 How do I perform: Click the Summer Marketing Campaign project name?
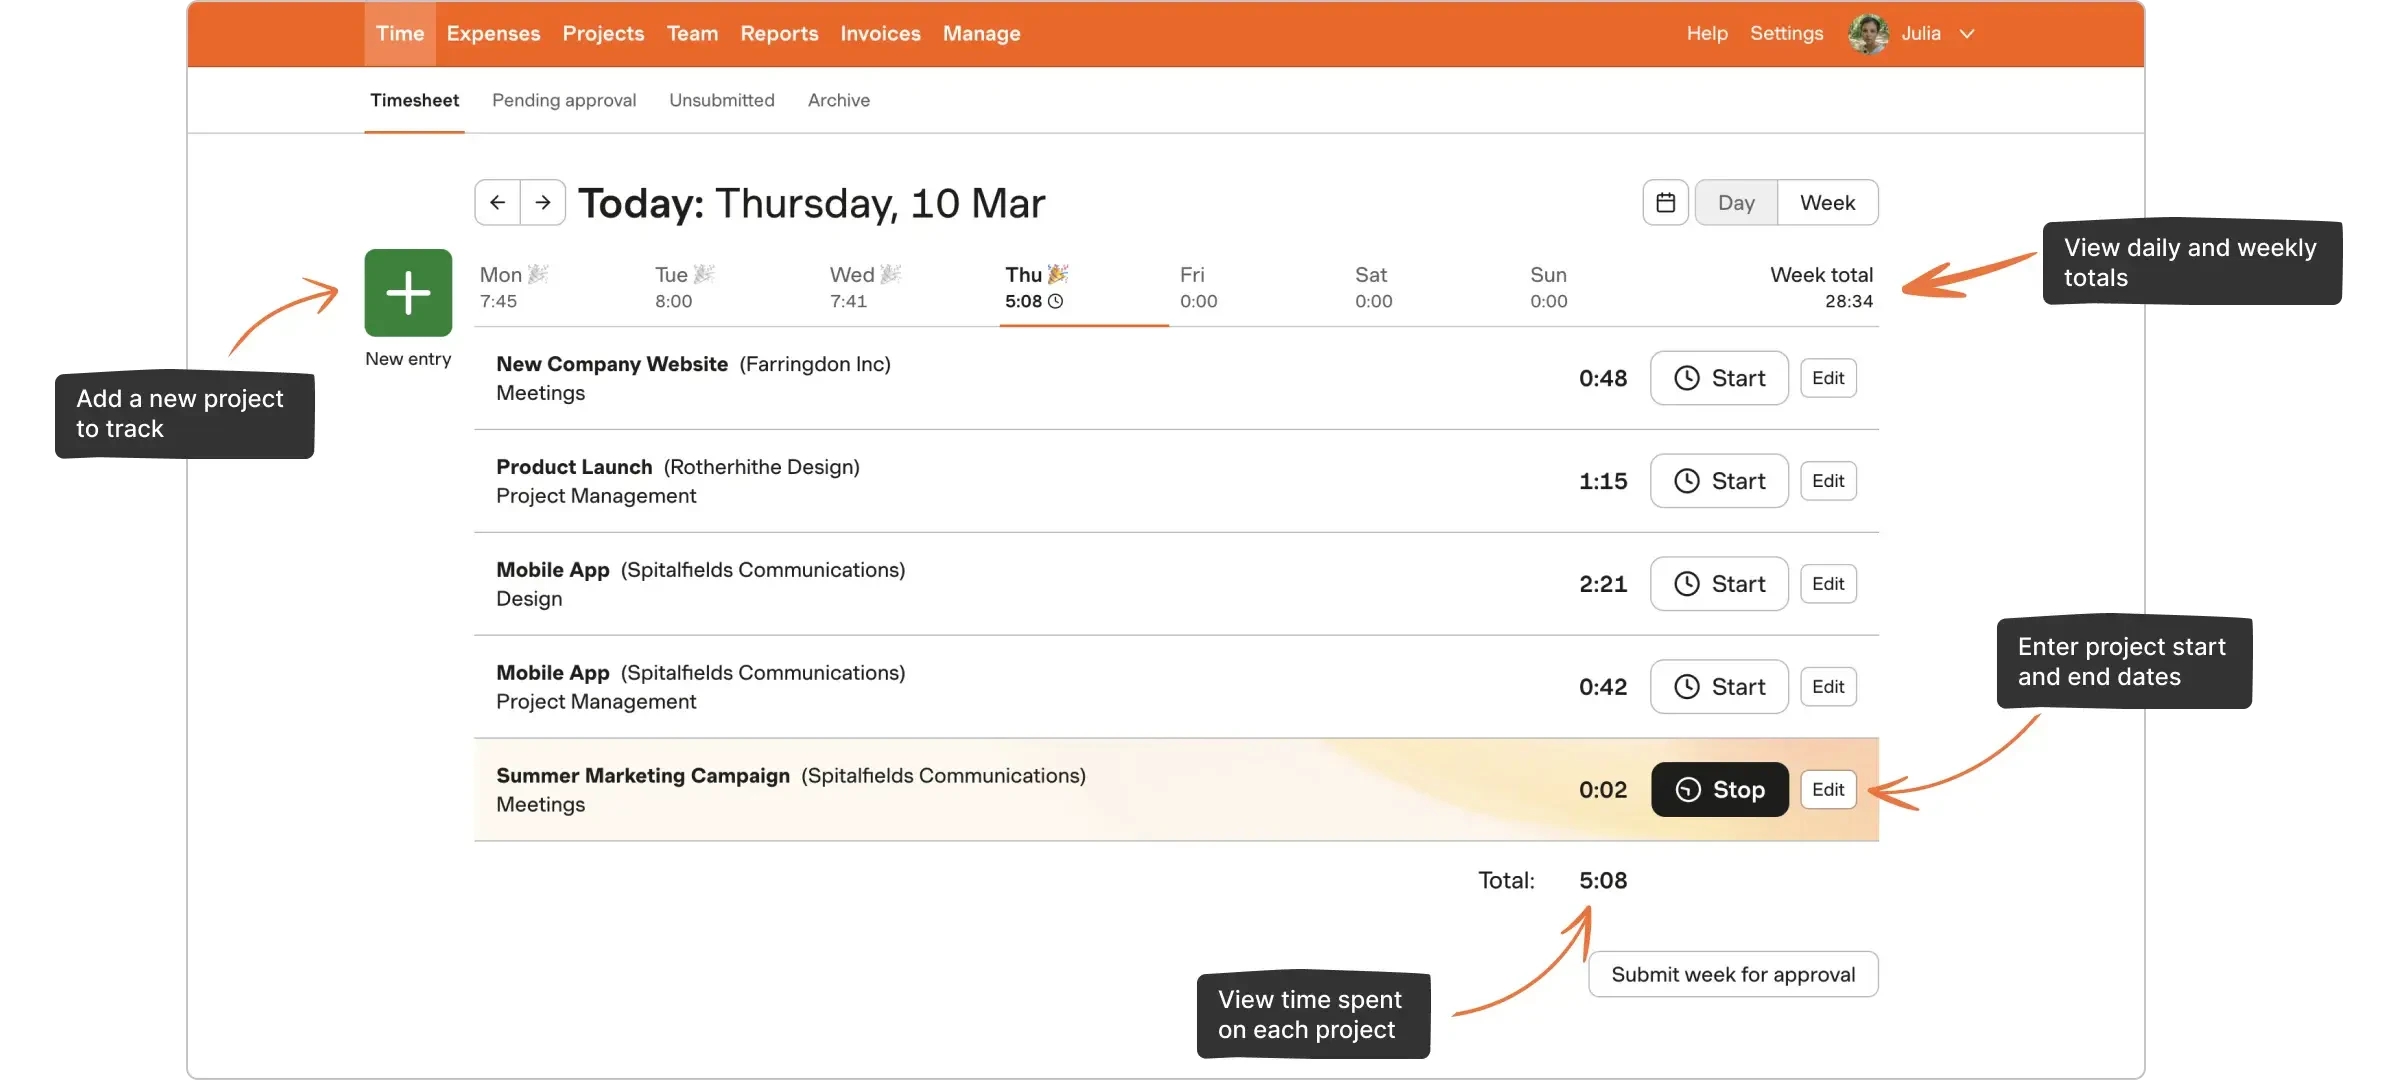(643, 776)
